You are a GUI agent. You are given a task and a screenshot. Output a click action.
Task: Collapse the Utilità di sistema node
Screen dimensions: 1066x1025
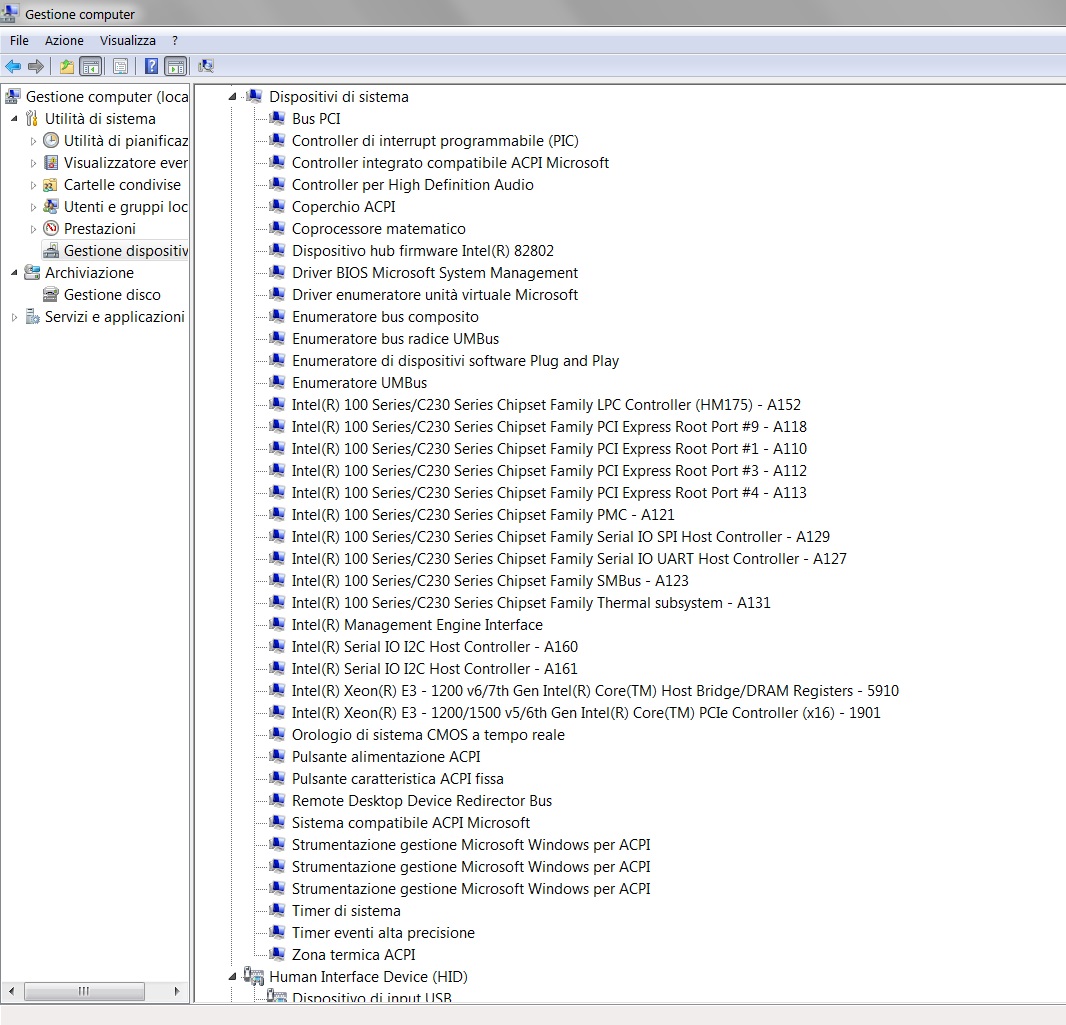(x=14, y=119)
